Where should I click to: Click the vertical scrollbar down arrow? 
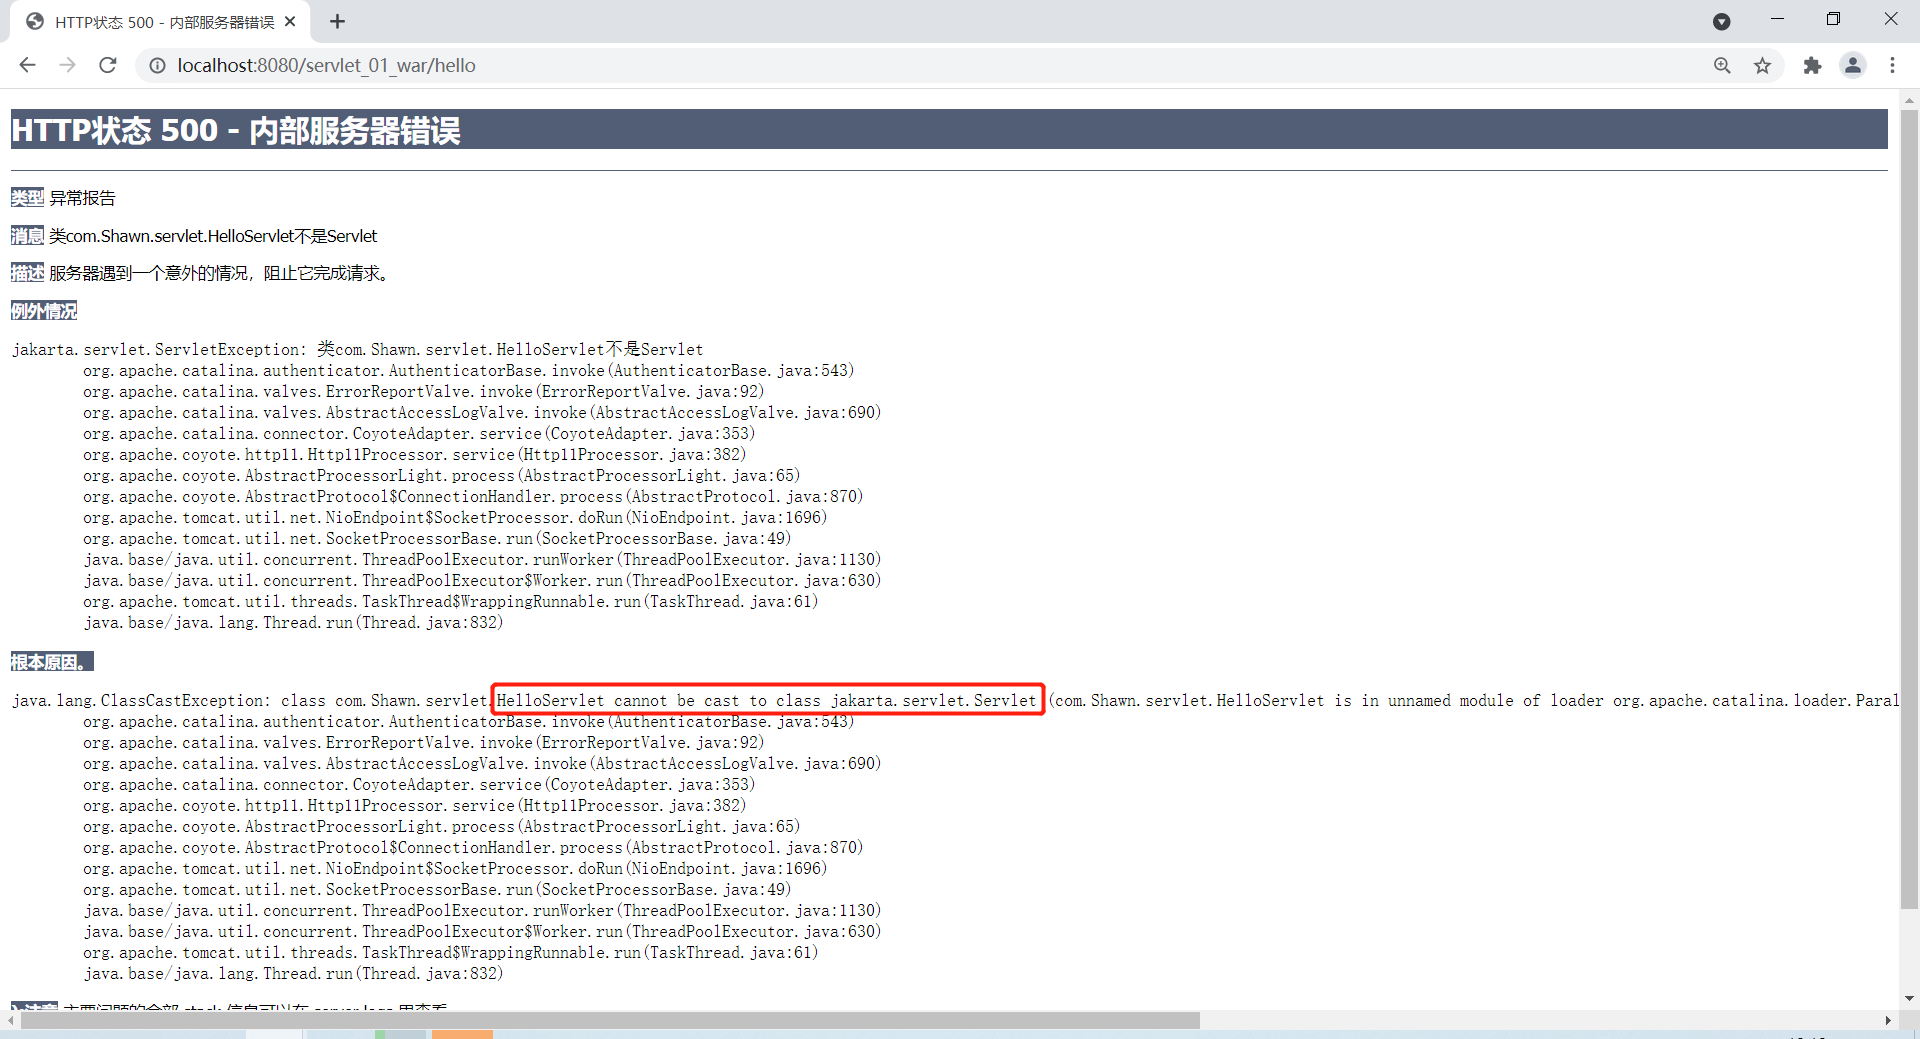(x=1909, y=998)
